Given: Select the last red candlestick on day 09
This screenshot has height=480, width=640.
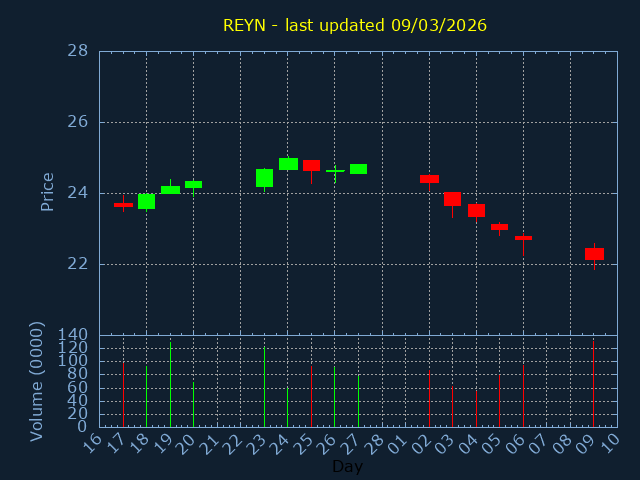Looking at the screenshot, I should click(x=594, y=254).
